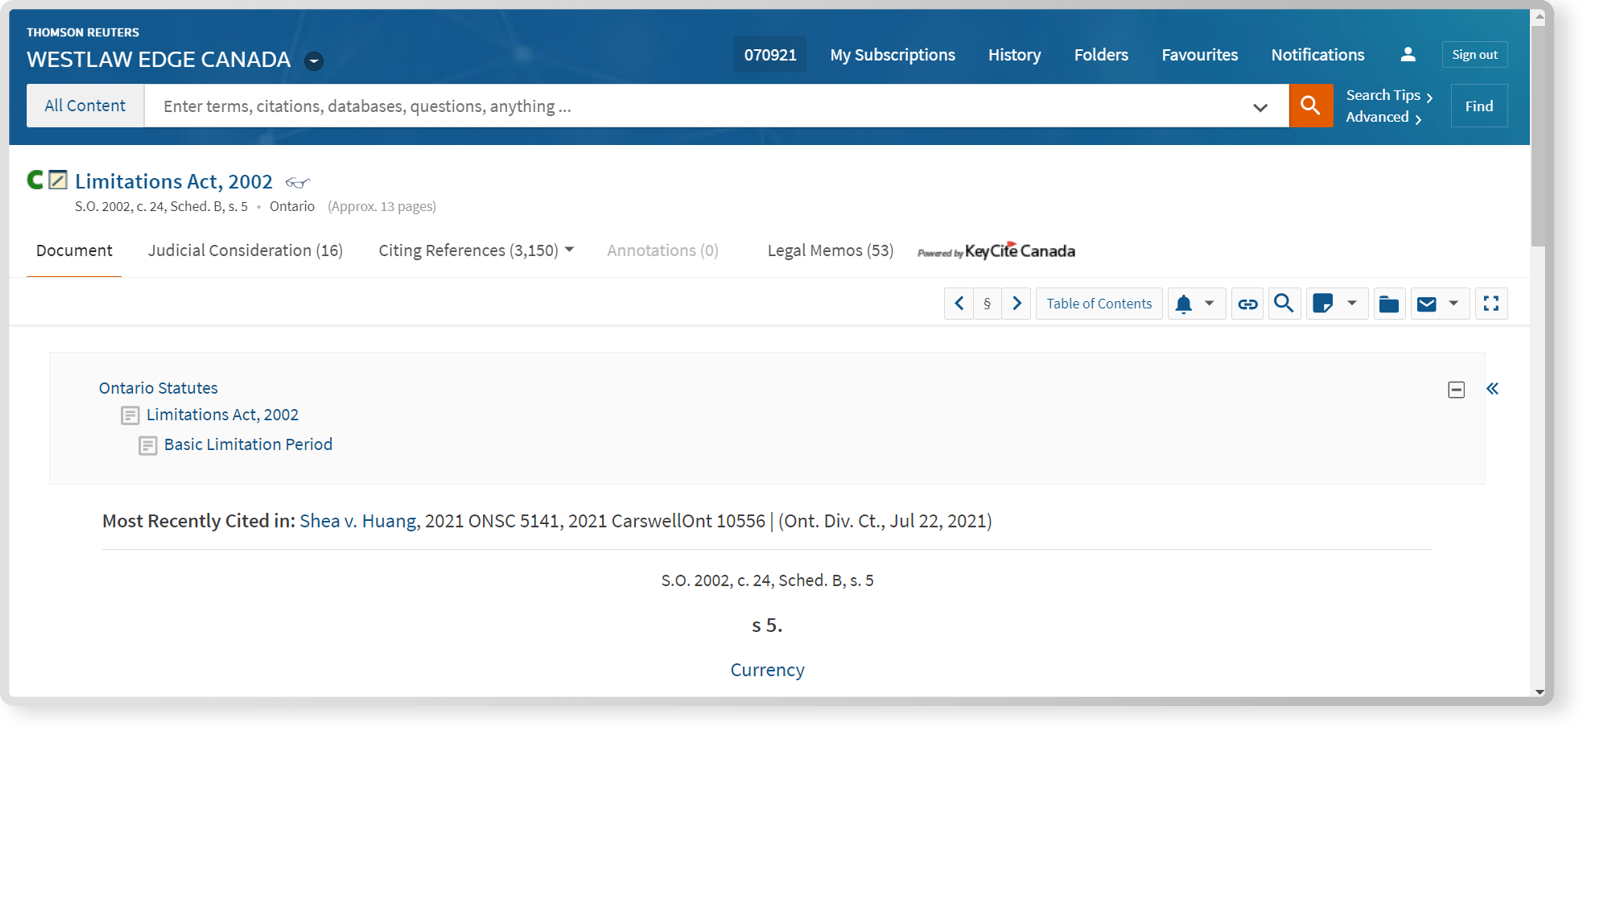Save to folder icon
This screenshot has height=900, width=1600.
pos(1389,304)
